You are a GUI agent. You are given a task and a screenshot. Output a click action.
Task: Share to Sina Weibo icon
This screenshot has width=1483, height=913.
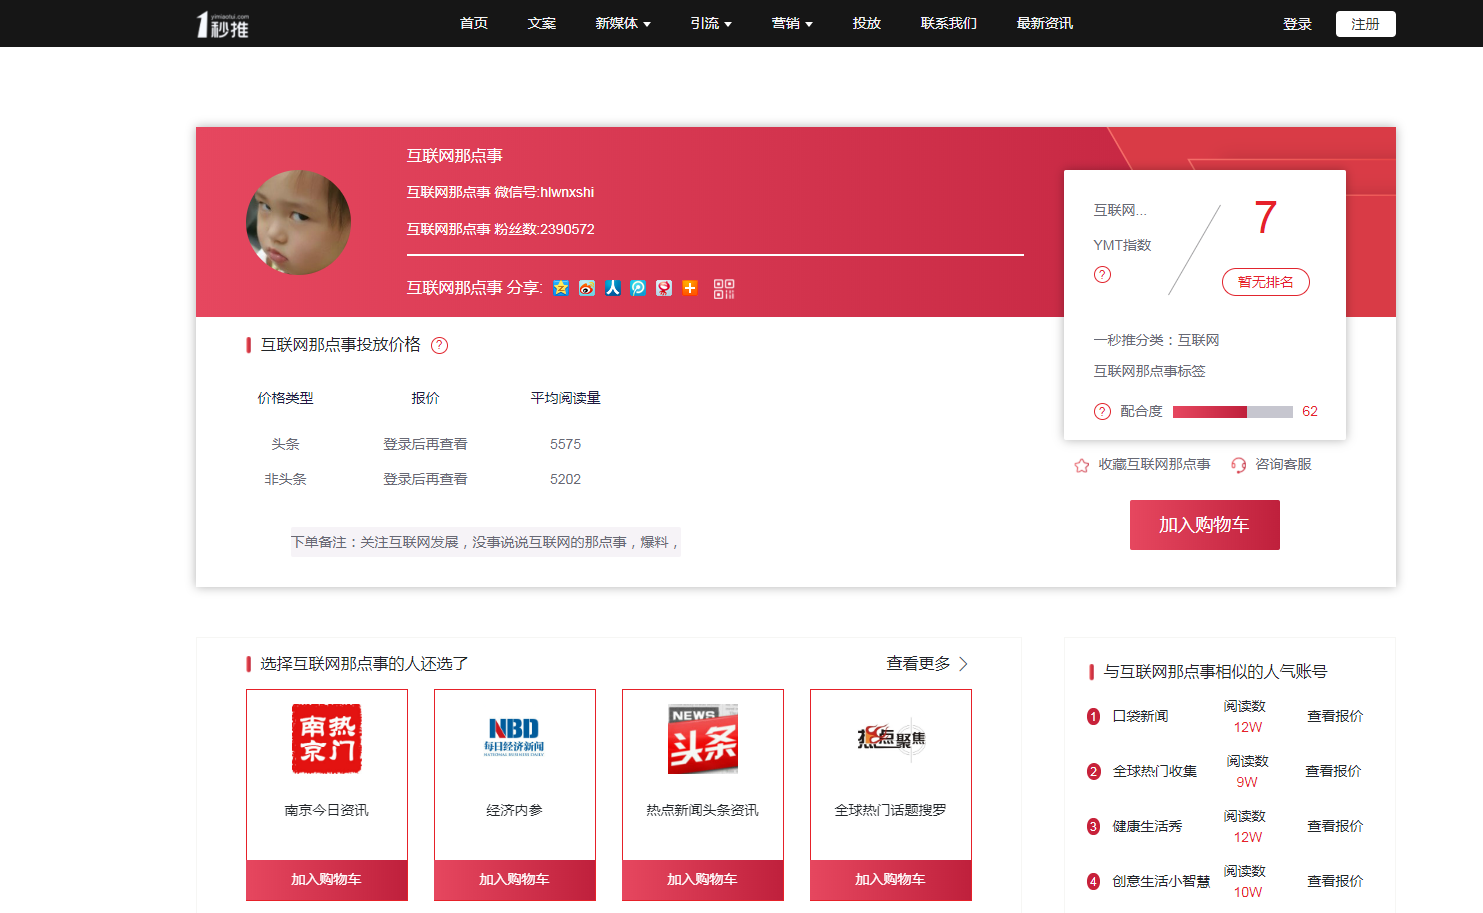point(587,288)
